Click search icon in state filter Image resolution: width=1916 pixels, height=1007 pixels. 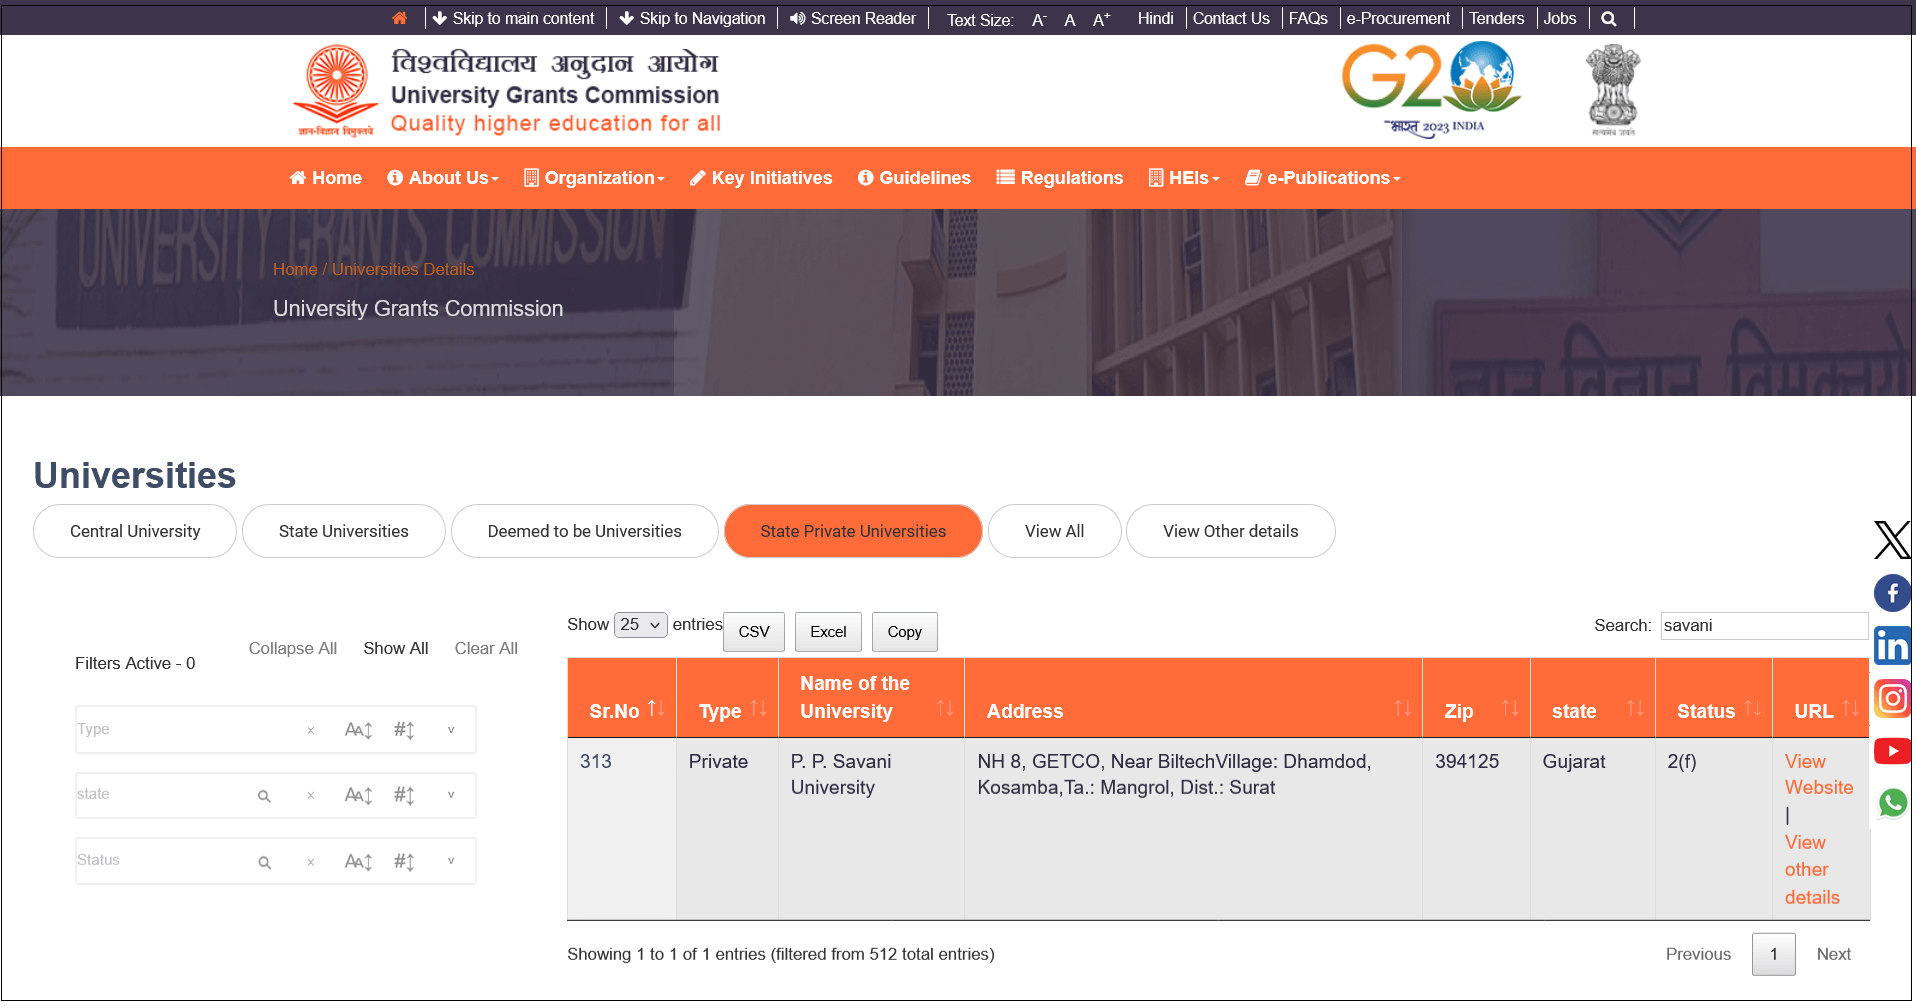click(264, 796)
